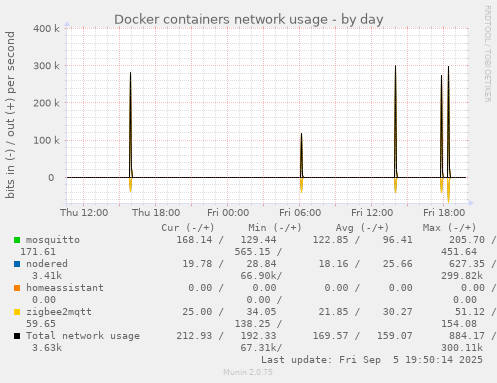
Task: Click the mosquitto max value 451.64
Action: [x=459, y=252]
